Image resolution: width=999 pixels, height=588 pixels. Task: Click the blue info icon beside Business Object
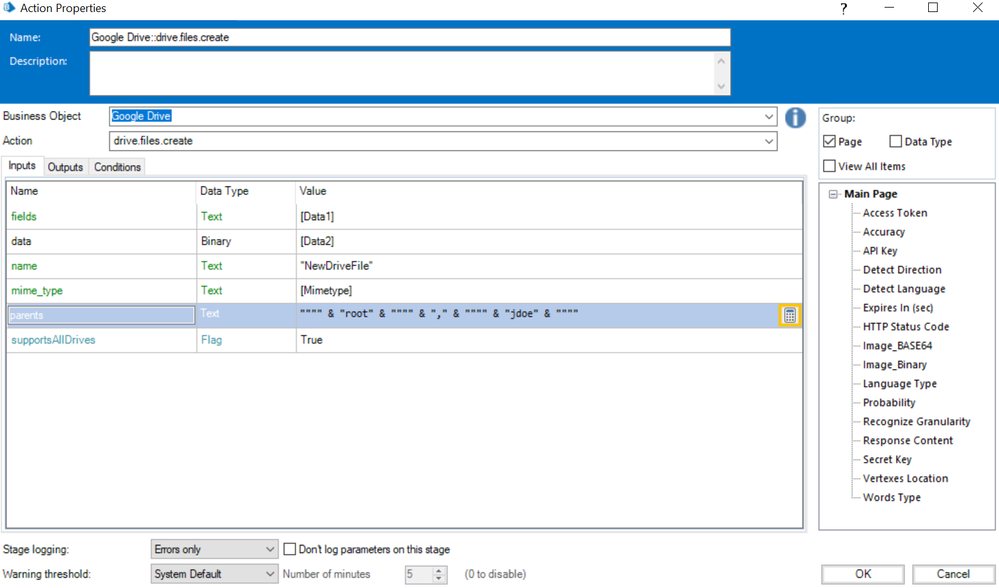tap(795, 117)
